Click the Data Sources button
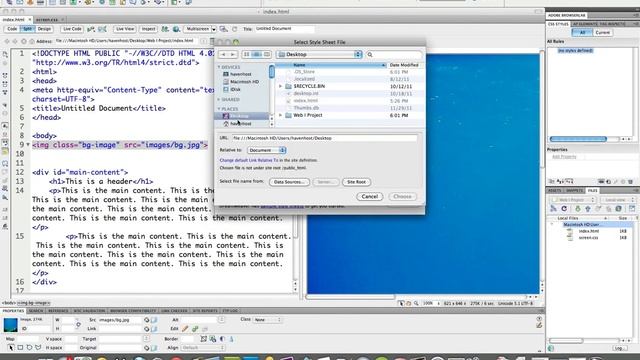Image resolution: width=640 pixels, height=360 pixels. point(289,182)
